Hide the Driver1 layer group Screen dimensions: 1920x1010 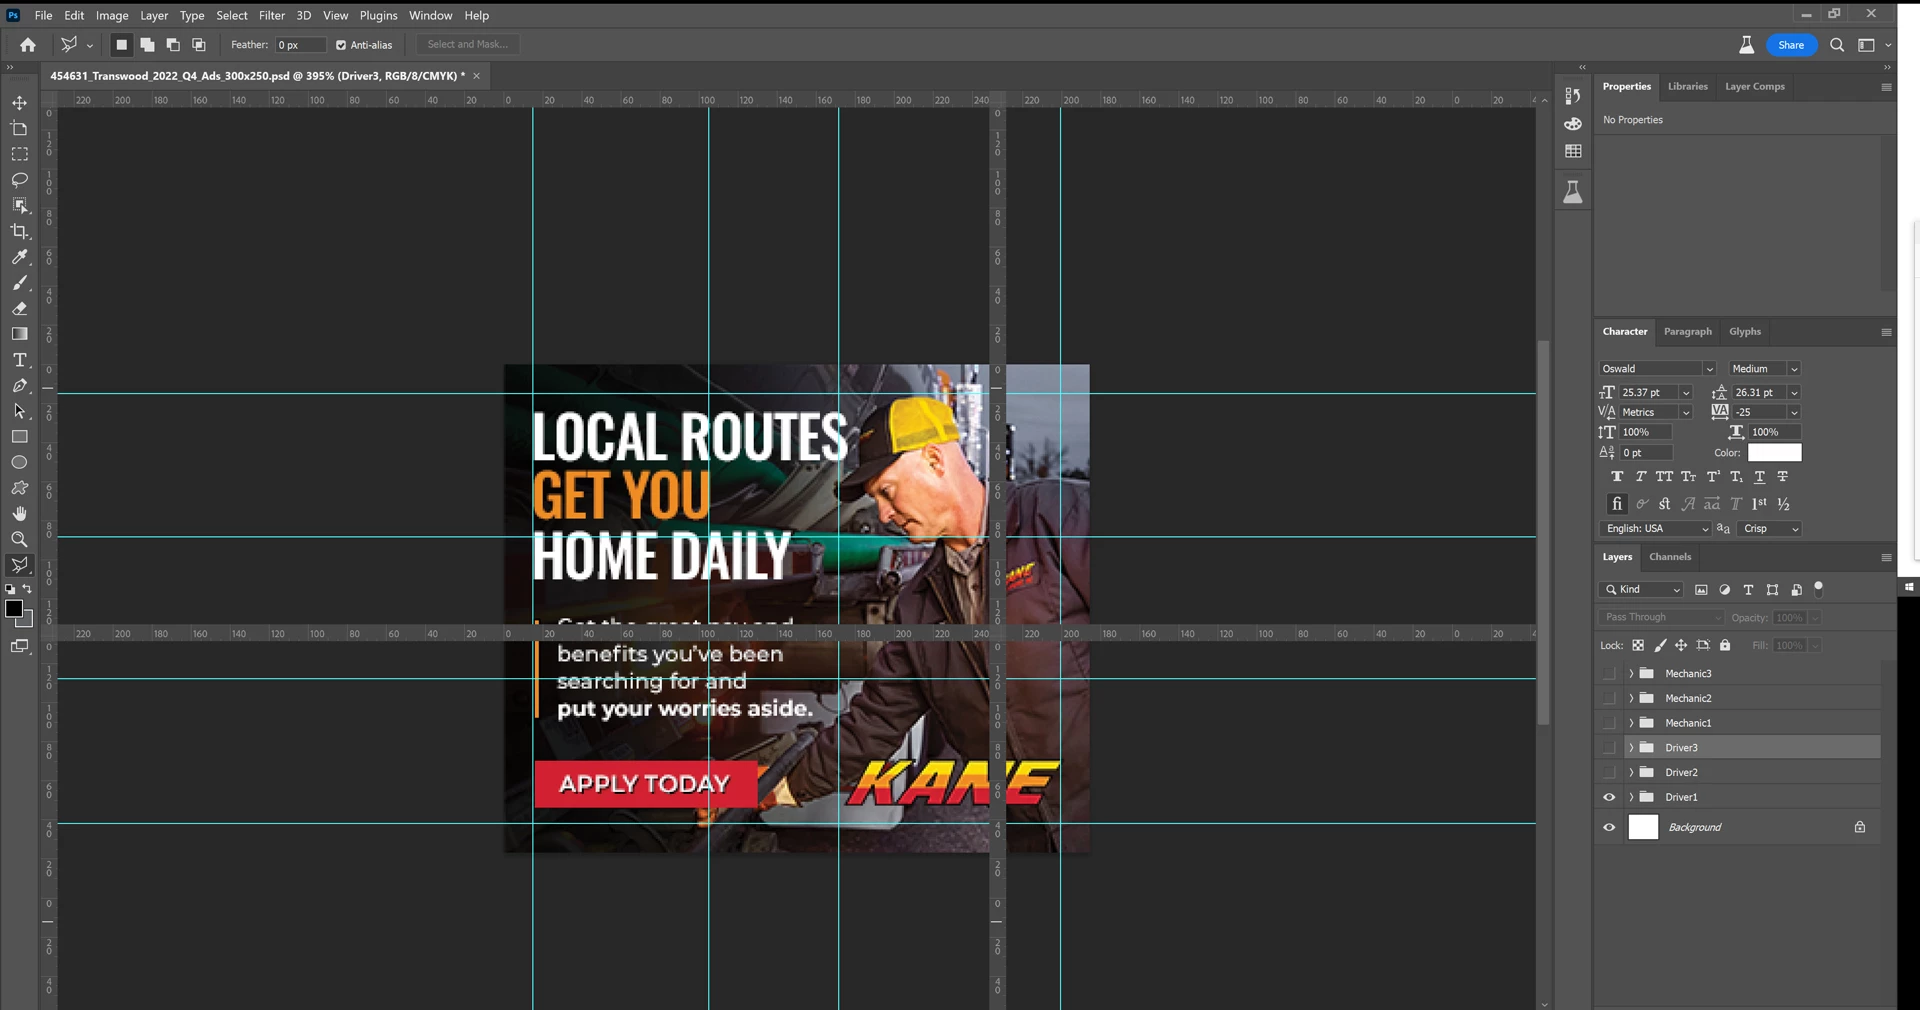point(1609,797)
